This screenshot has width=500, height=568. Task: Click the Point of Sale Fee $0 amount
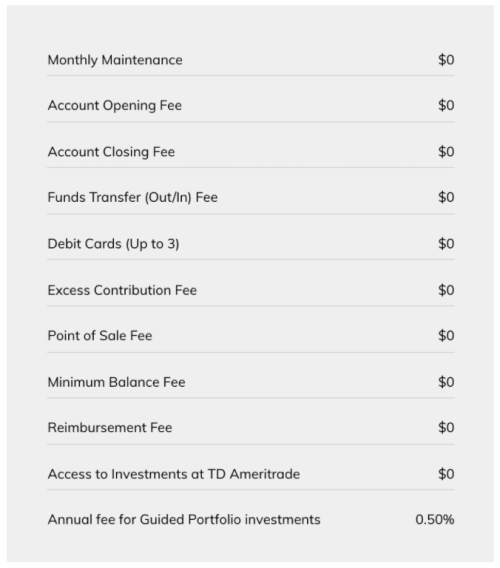pos(446,336)
